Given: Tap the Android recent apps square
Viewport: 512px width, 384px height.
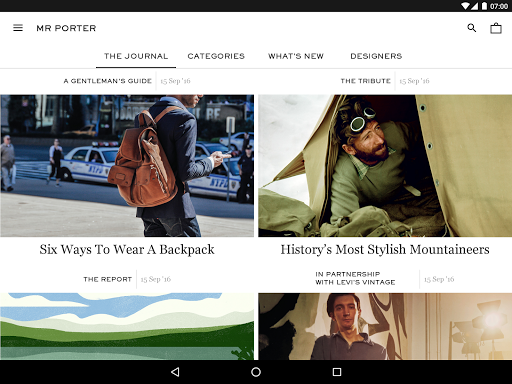Looking at the screenshot, I should pos(337,372).
